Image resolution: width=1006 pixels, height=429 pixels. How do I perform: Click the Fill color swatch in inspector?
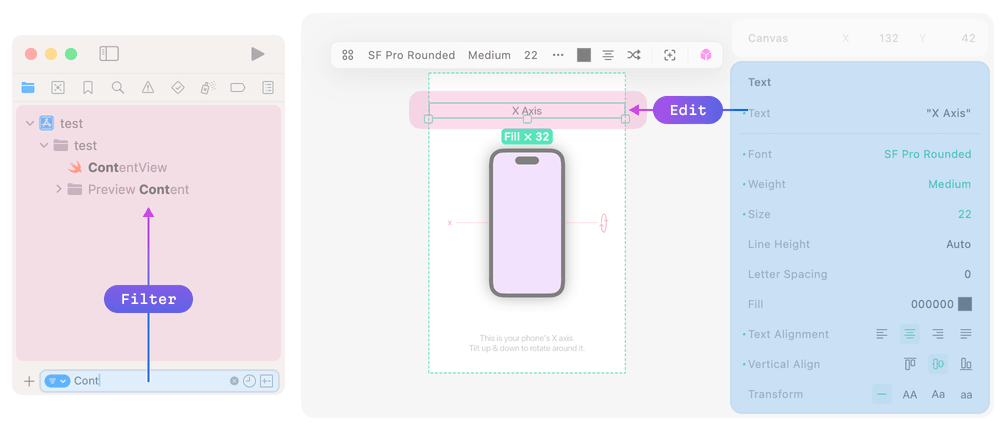click(965, 304)
